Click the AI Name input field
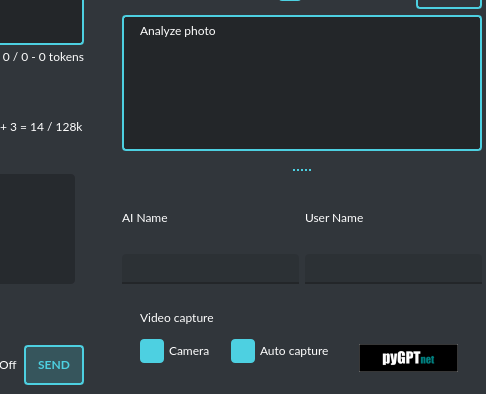This screenshot has height=394, width=486. pos(210,269)
